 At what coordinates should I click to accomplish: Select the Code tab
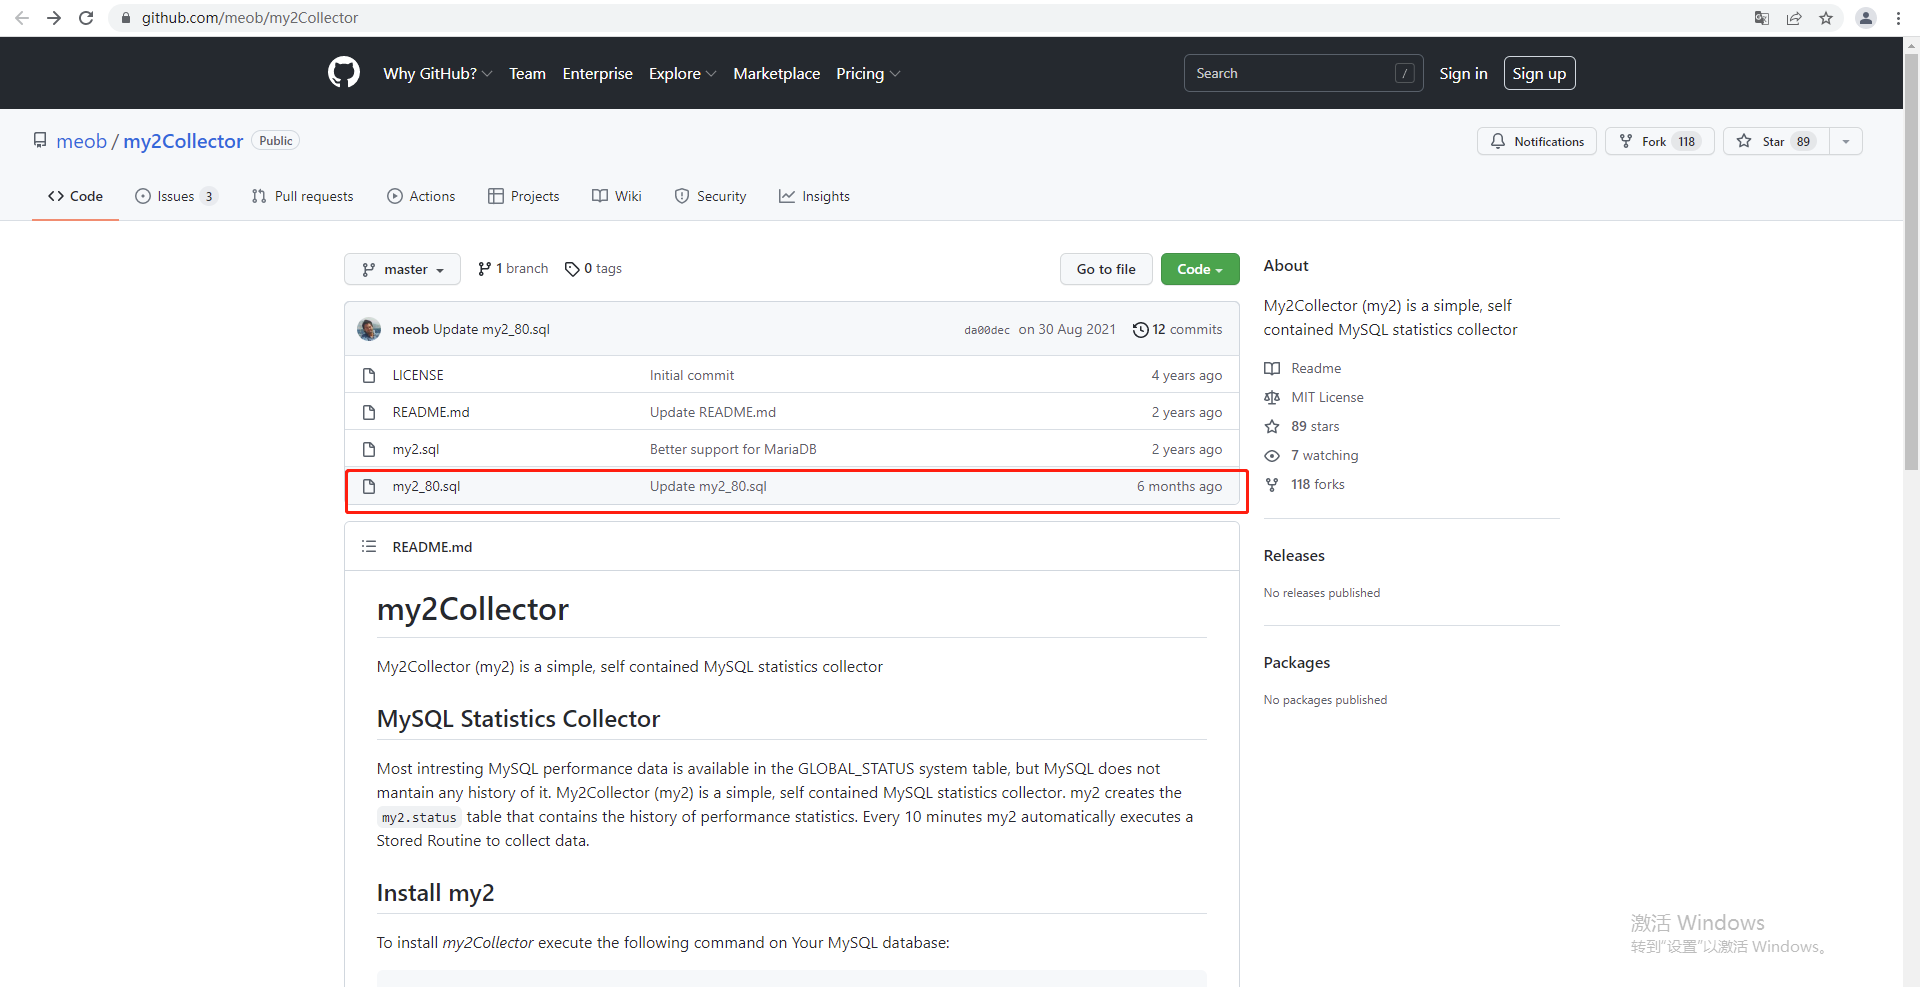point(75,196)
